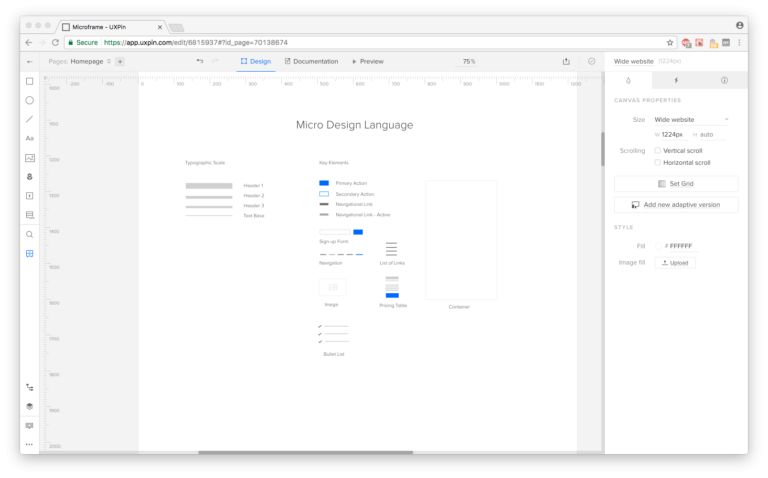The width and height of the screenshot is (768, 478).
Task: Click the Set Grid button
Action: (676, 184)
